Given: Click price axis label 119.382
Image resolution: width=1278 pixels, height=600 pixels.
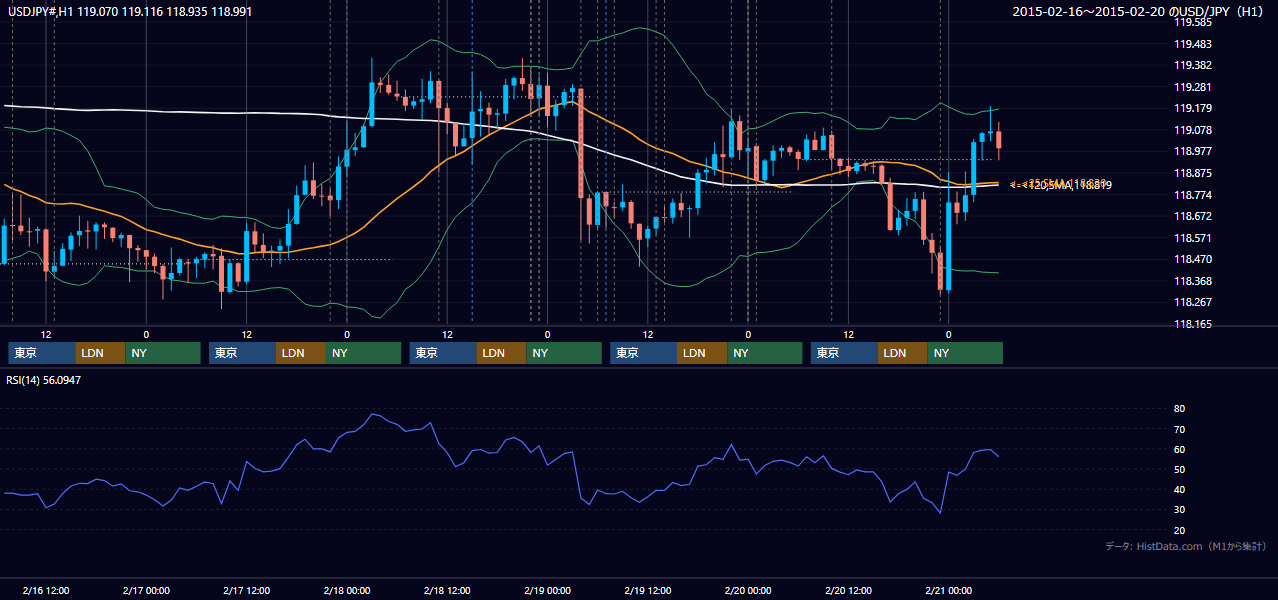Looking at the screenshot, I should 1194,65.
